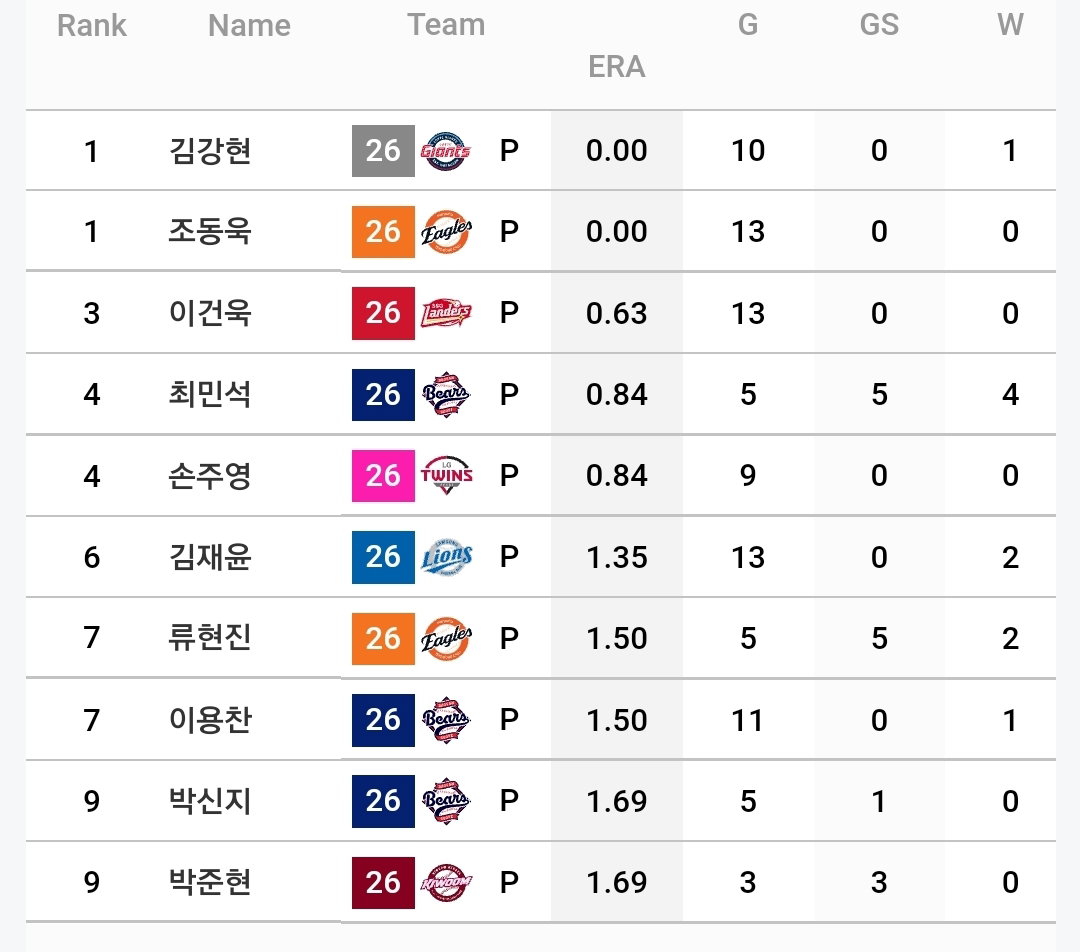Sort table by GS column header
Screen dimensions: 1080x952
tap(879, 25)
